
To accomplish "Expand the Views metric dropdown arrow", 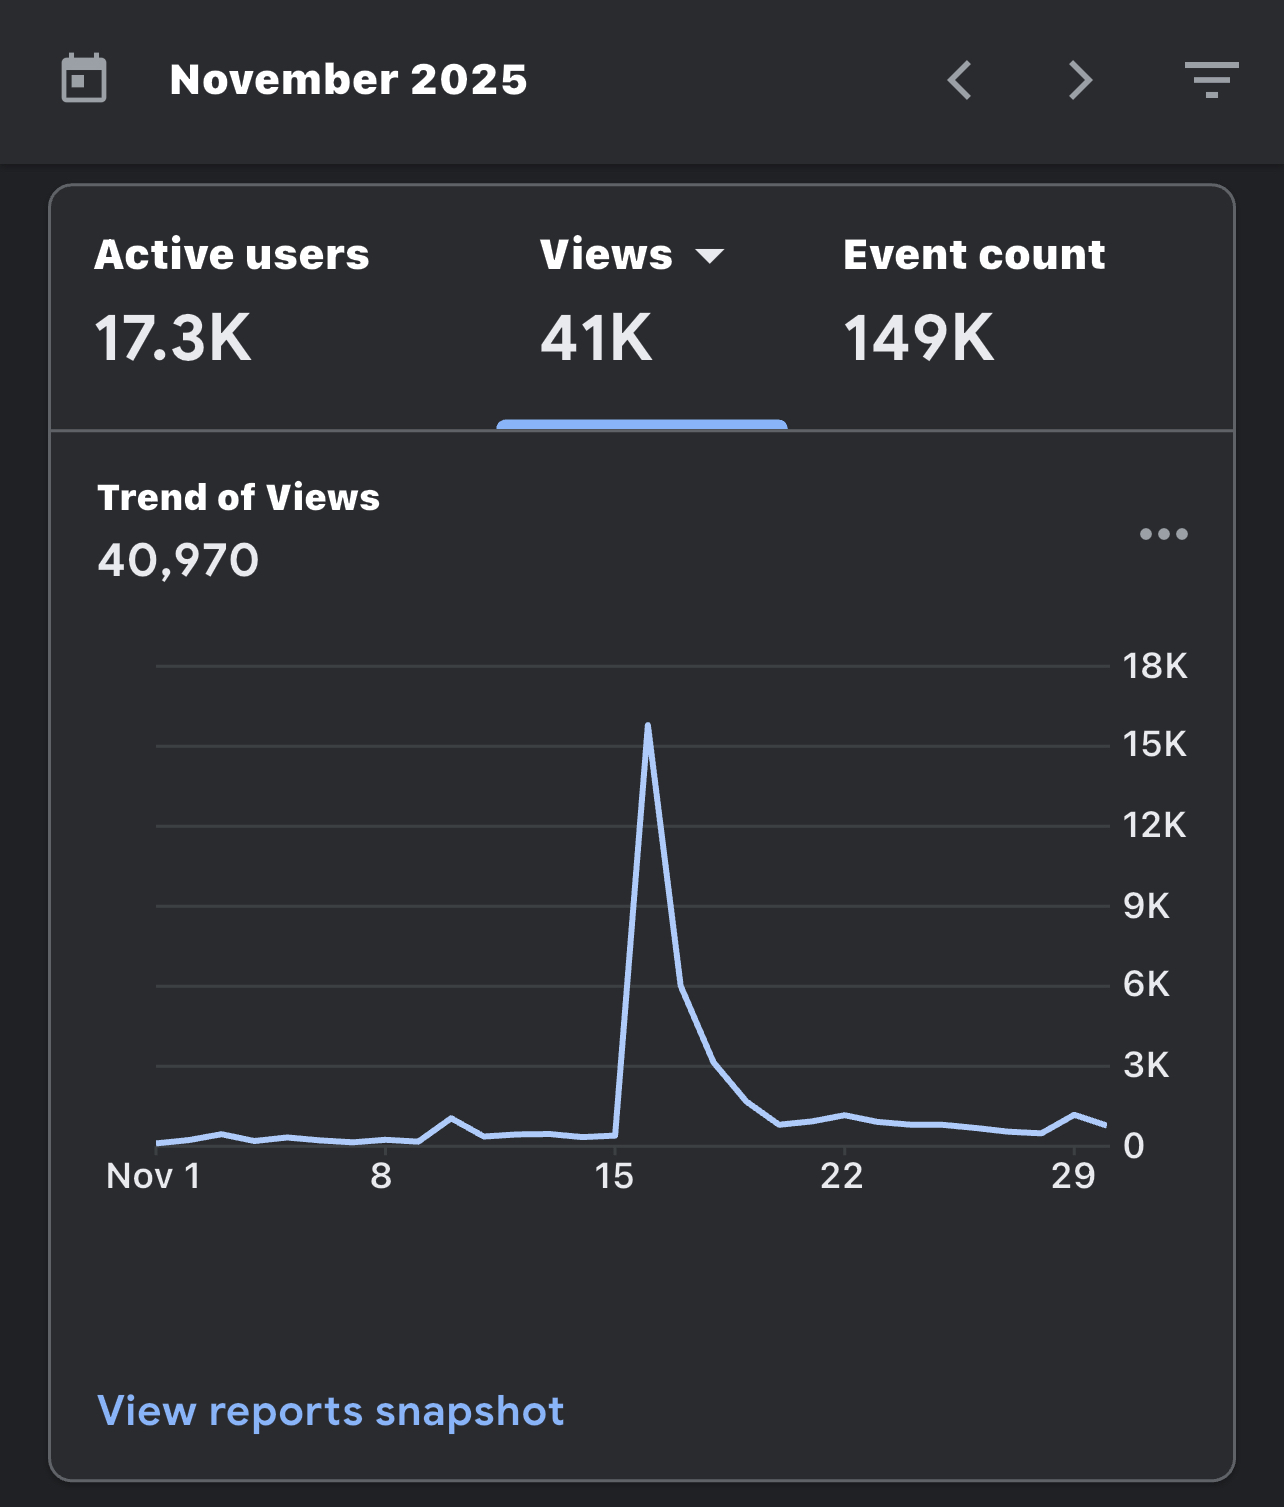I will pos(709,256).
